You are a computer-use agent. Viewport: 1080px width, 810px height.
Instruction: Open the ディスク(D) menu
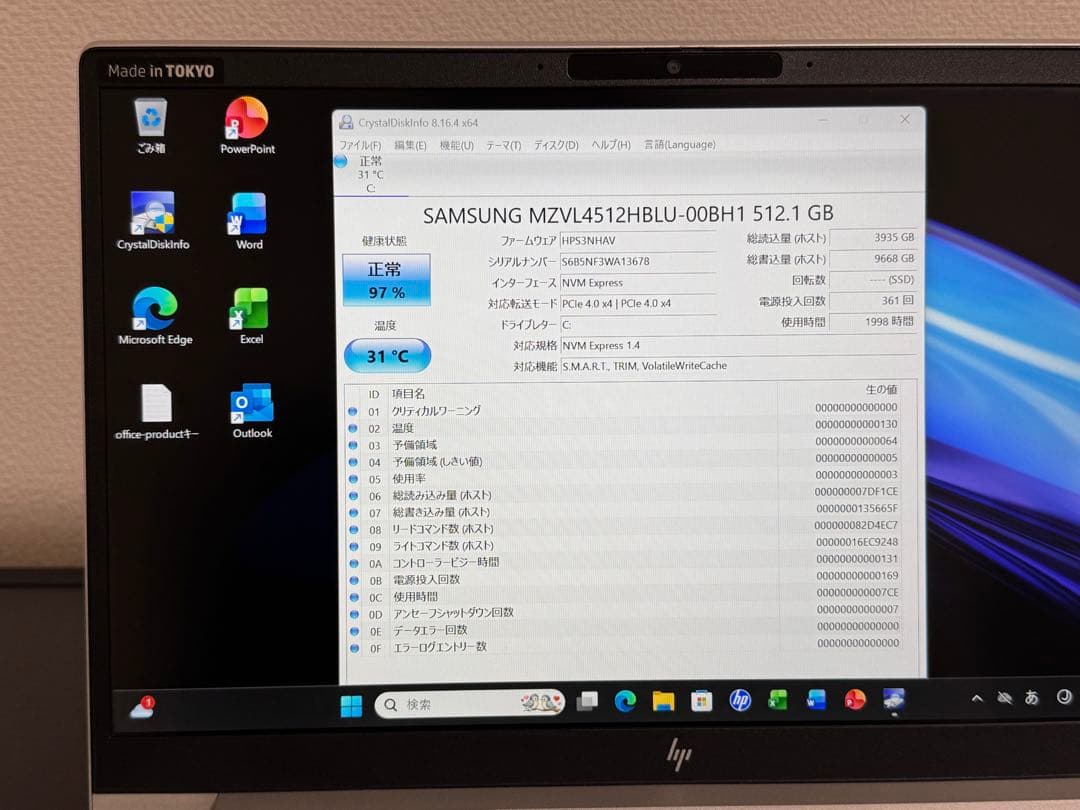[x=556, y=145]
